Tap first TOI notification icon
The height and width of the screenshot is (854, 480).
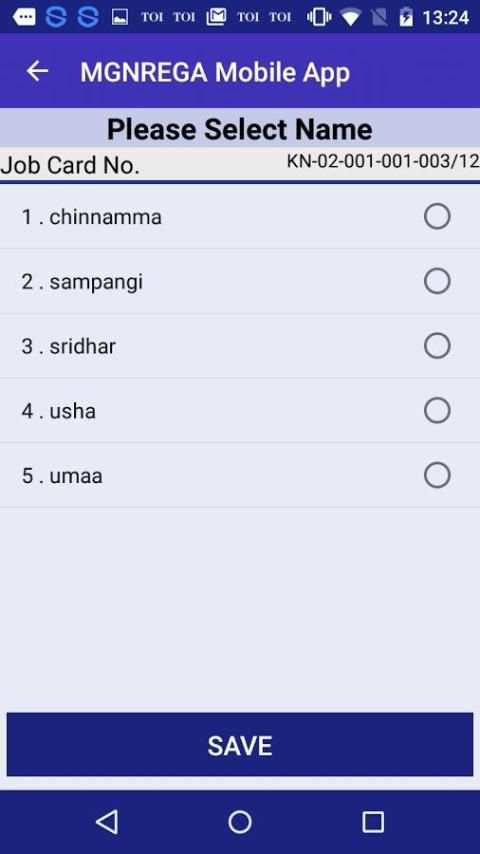point(152,17)
